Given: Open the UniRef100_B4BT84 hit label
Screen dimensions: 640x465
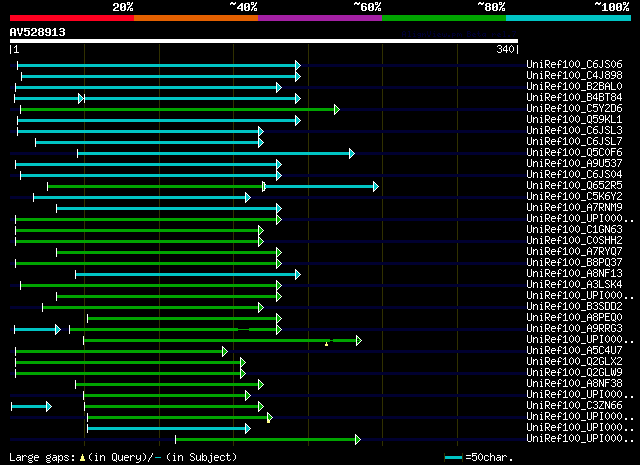Looking at the screenshot, I should coord(574,98).
